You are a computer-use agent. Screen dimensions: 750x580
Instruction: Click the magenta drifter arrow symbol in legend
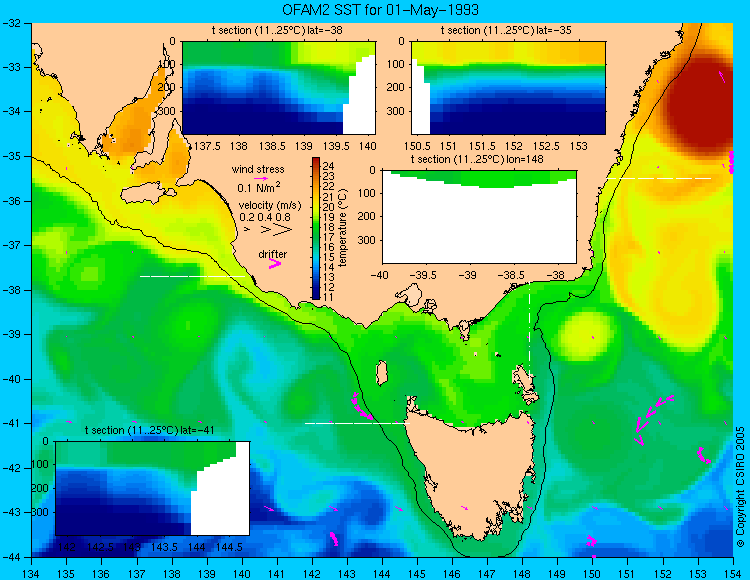click(x=275, y=263)
